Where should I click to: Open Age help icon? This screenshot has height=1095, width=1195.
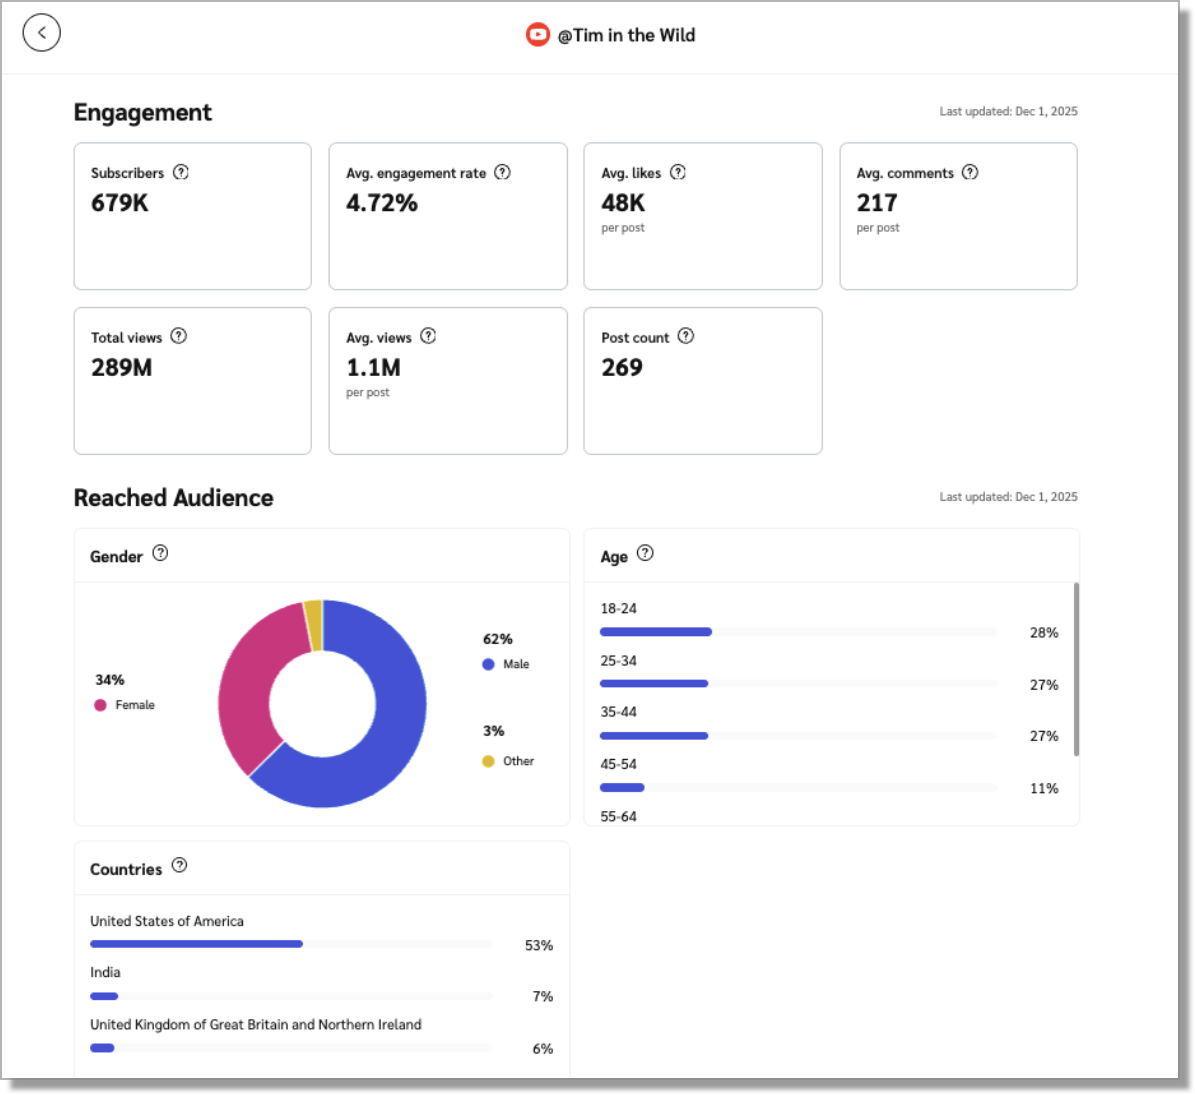(645, 553)
